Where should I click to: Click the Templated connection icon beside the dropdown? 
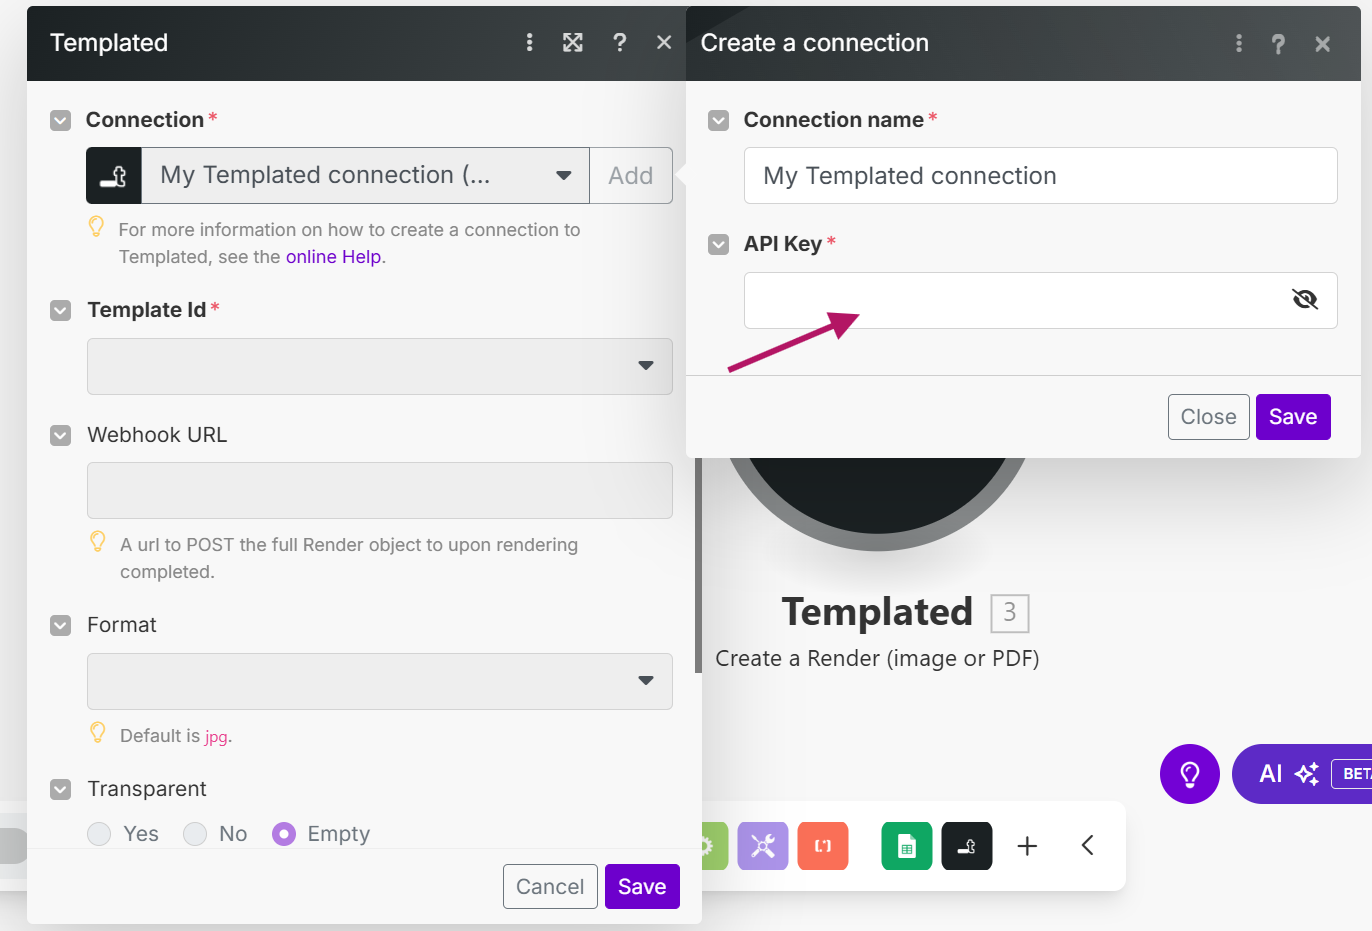click(114, 176)
